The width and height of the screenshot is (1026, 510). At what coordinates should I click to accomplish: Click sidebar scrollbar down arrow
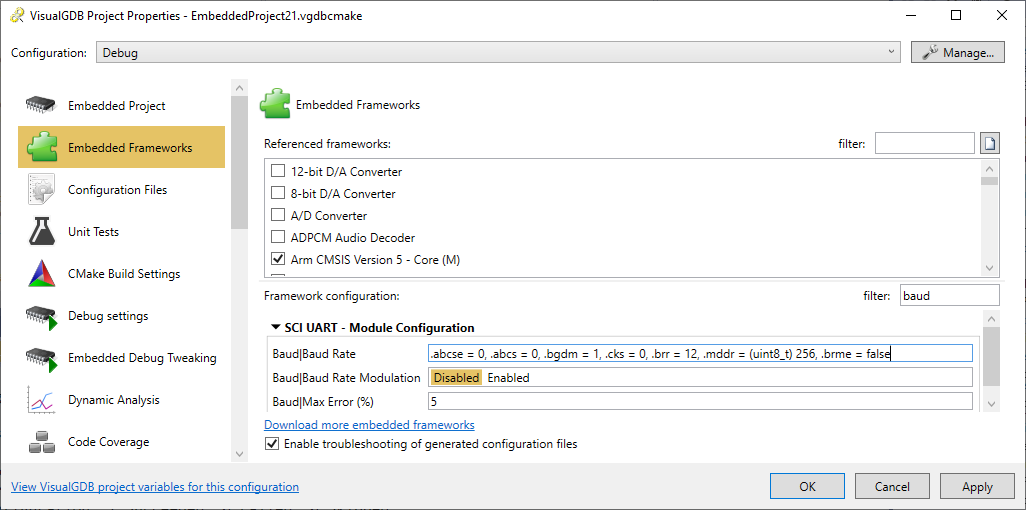pyautogui.click(x=239, y=454)
